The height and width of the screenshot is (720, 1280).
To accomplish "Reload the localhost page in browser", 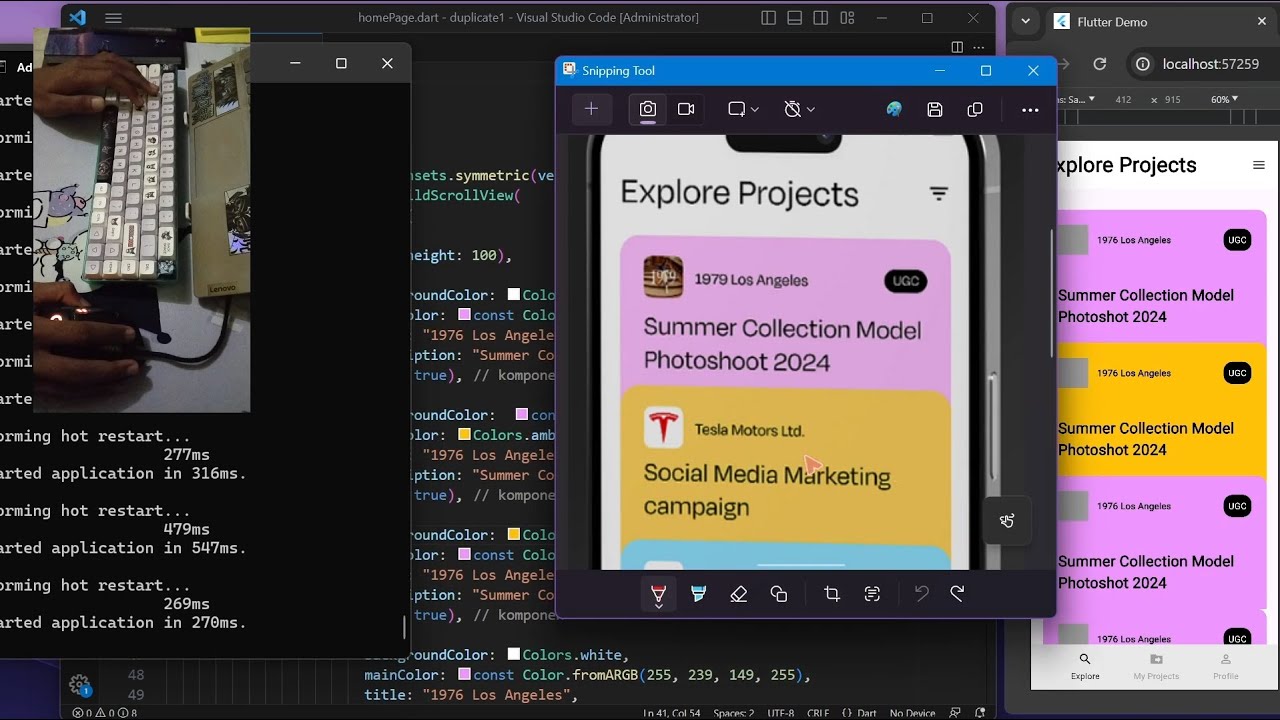I will [1100, 64].
